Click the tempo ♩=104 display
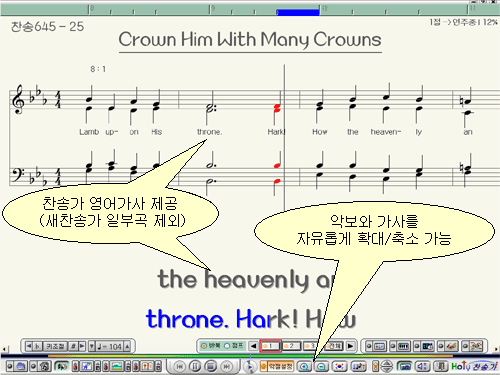Screen dimensions: 500x375 point(110,346)
